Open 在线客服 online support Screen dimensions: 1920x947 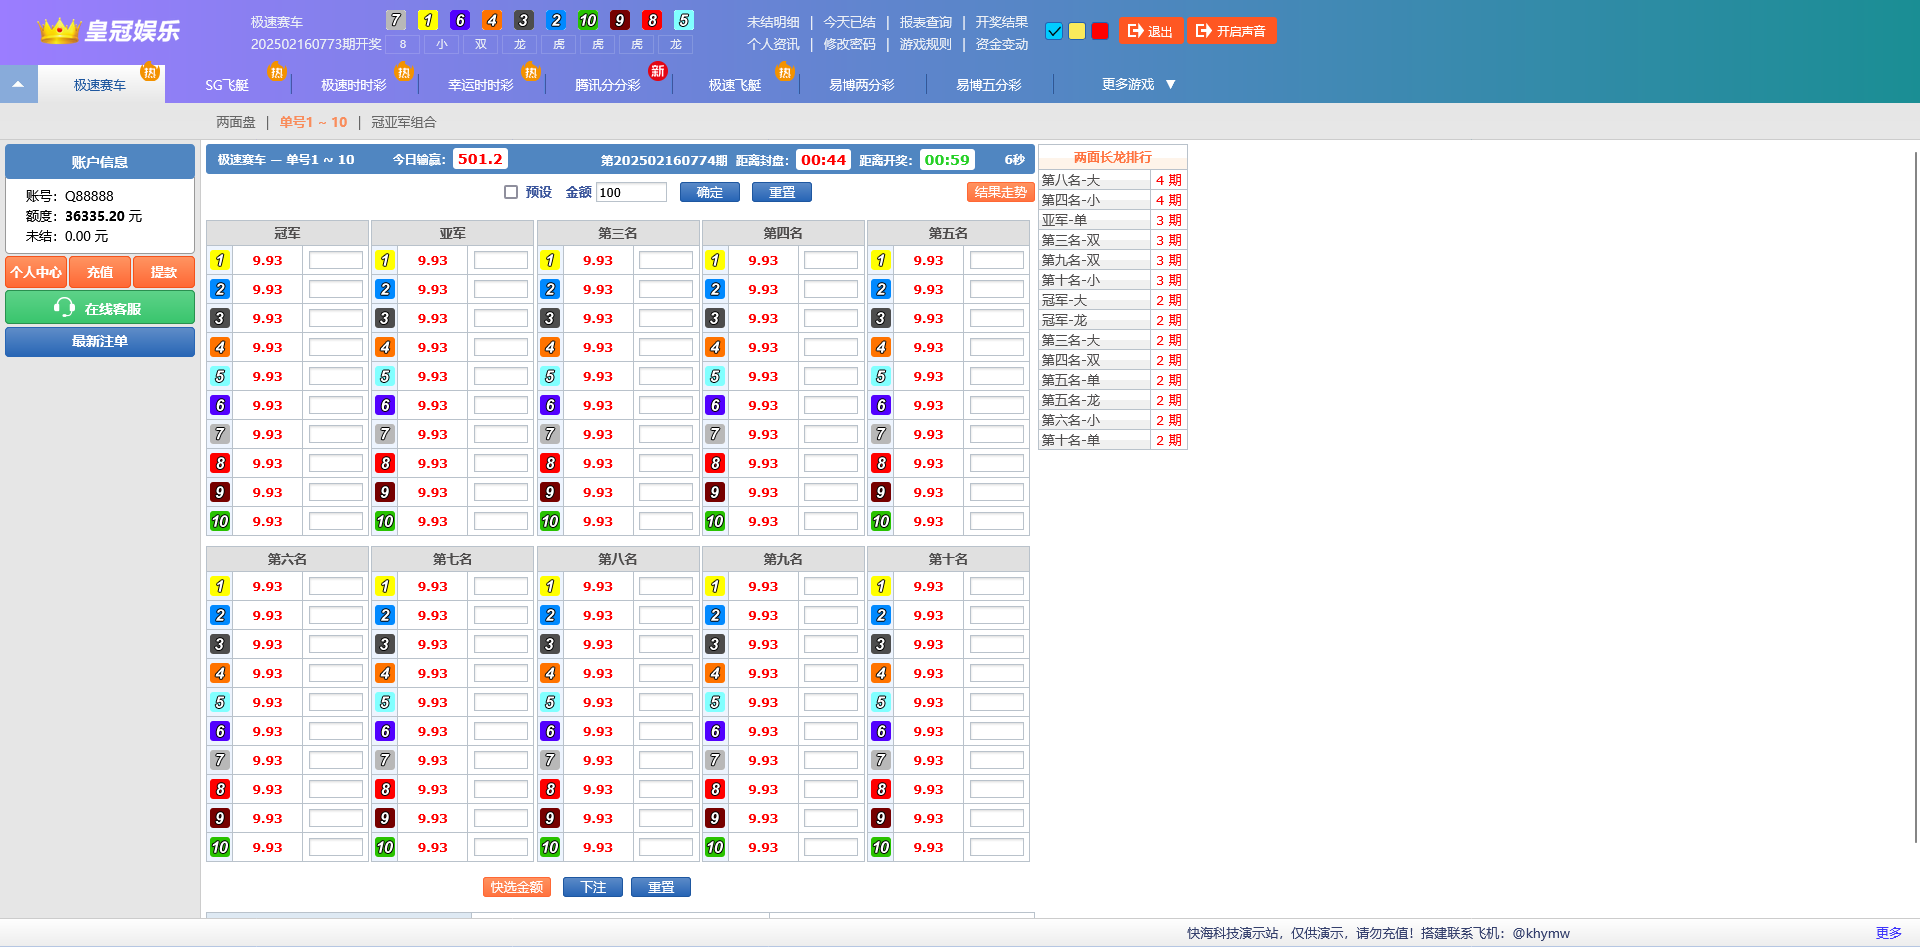tap(100, 308)
